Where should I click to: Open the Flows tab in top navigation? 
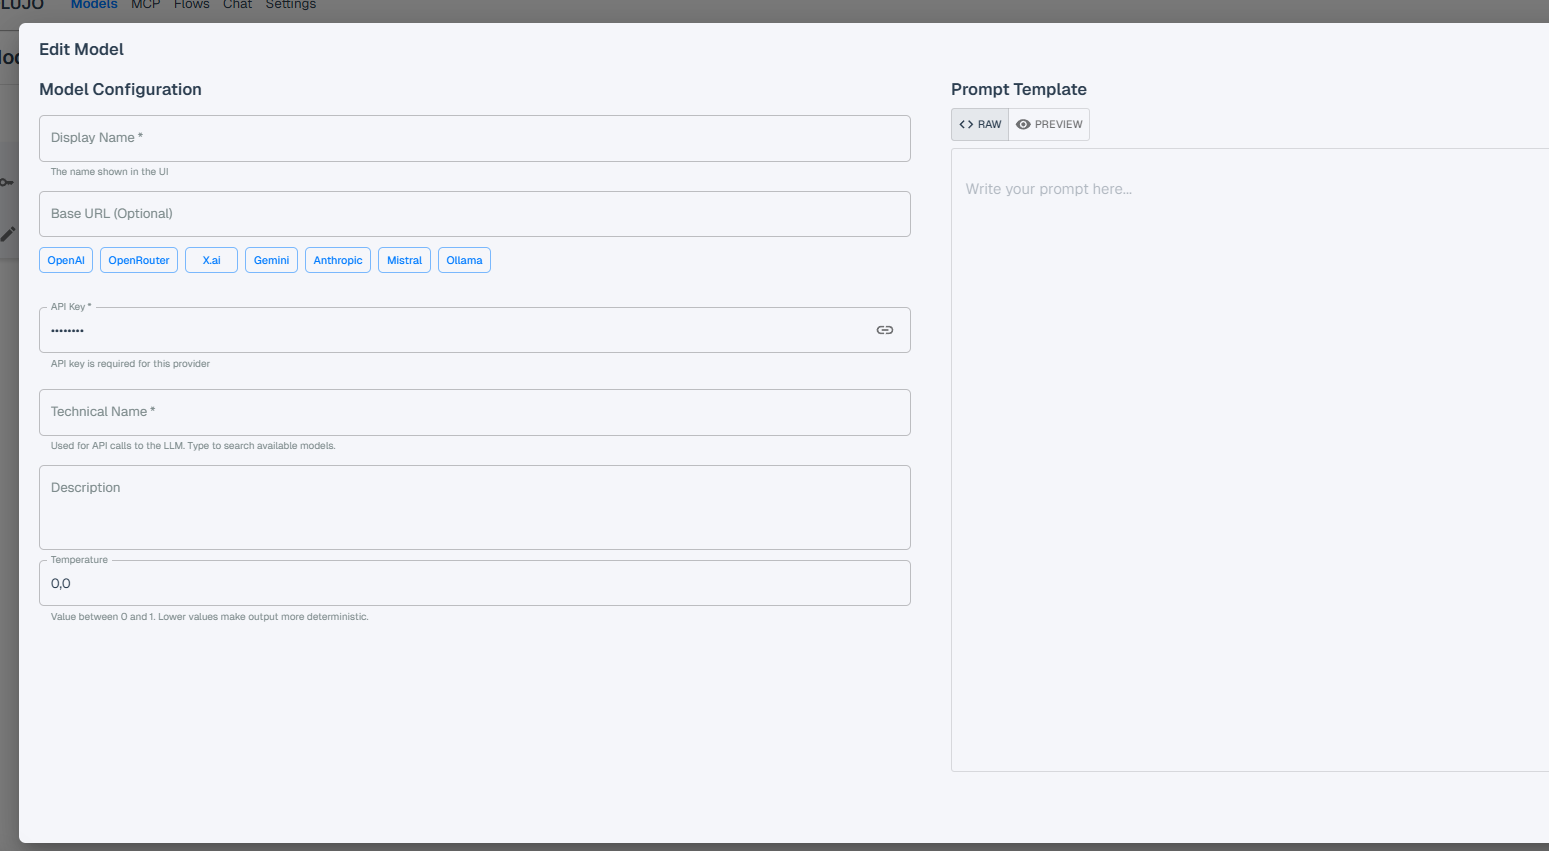tap(191, 5)
